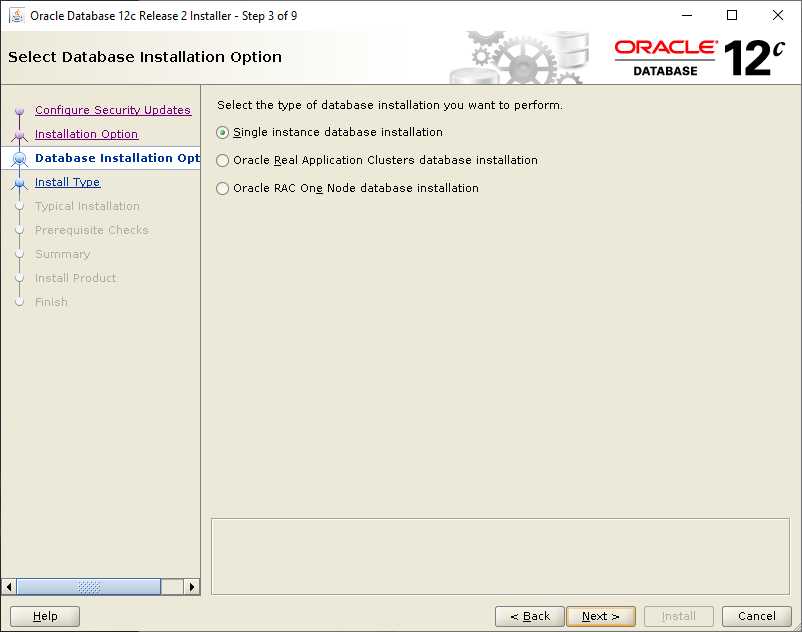Screen dimensions: 802x632
Task: Click the sidebar horizontal scrollbar thumb
Action: [88, 586]
